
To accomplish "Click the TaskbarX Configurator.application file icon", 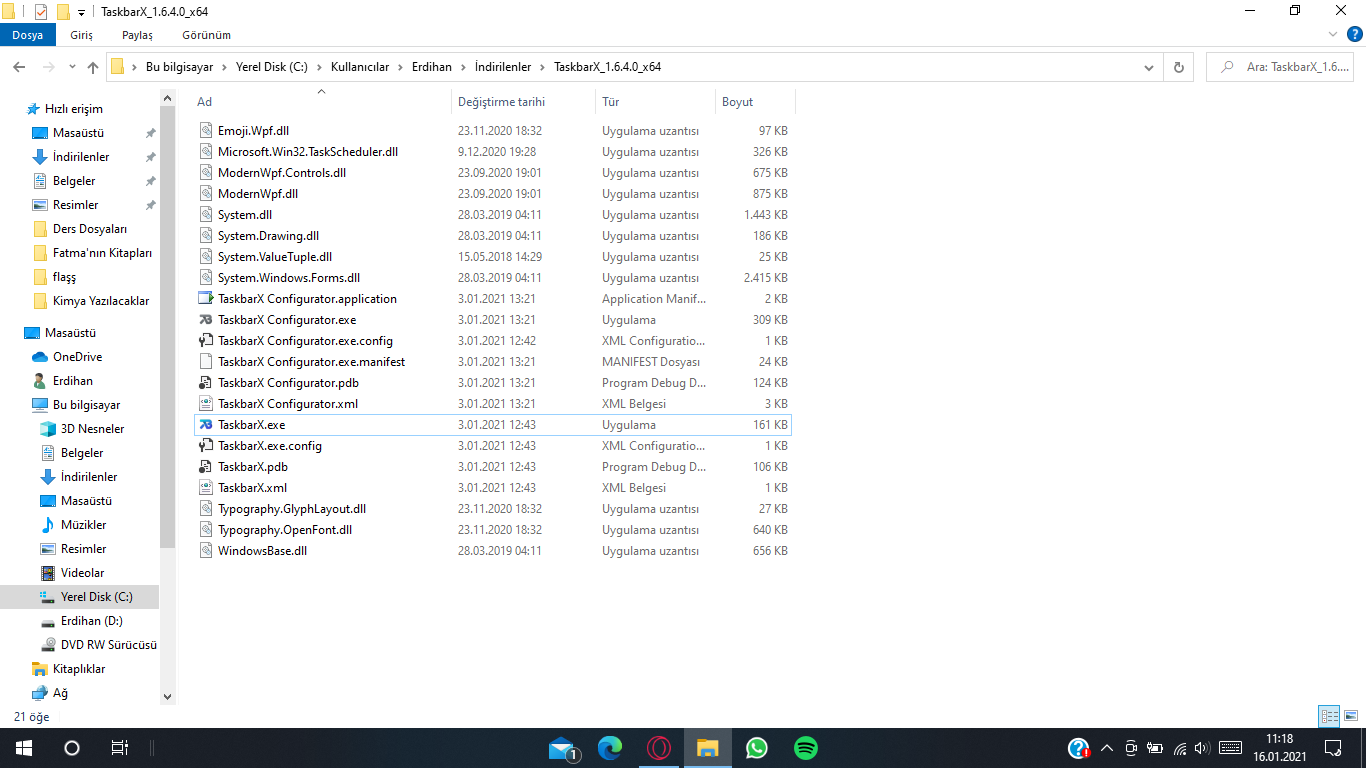I will tap(206, 299).
